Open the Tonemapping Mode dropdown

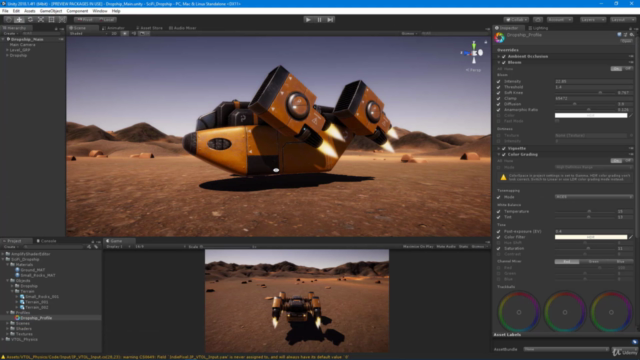(x=593, y=197)
